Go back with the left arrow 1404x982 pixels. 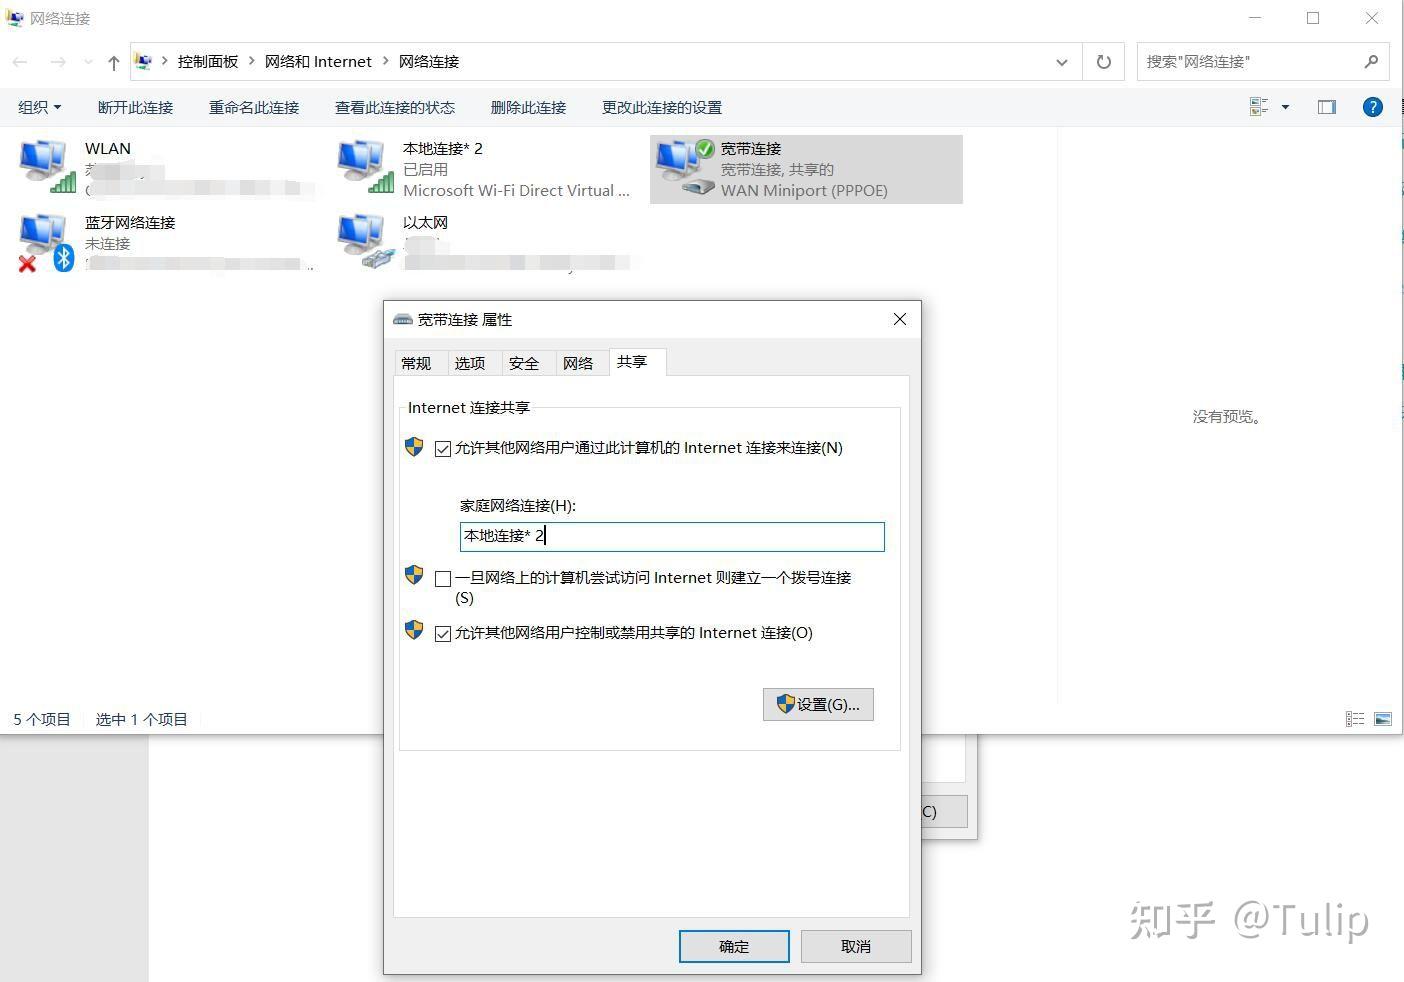(20, 62)
